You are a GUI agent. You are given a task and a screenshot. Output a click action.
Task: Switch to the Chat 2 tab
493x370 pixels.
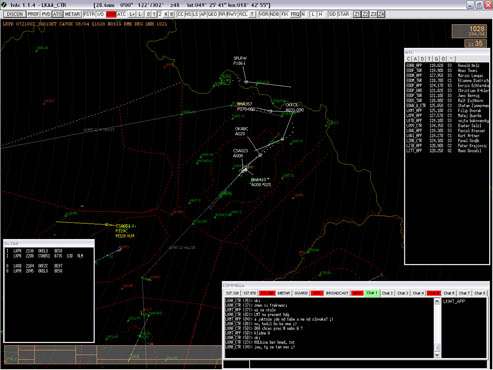(x=387, y=293)
